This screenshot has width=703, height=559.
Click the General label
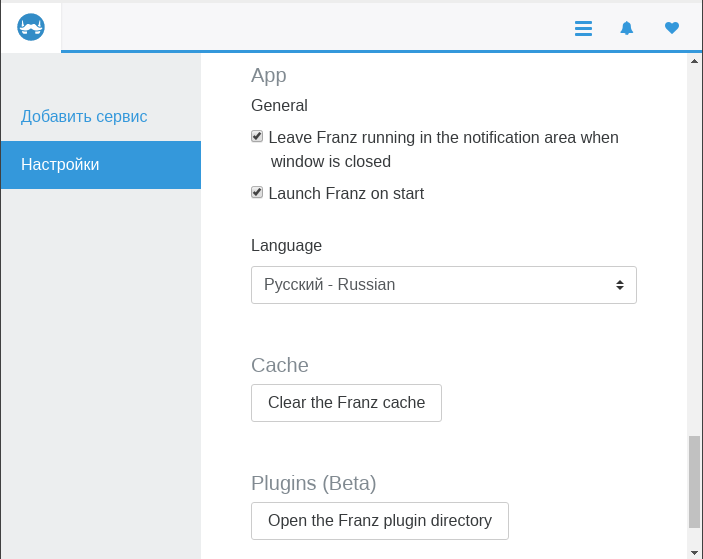click(x=279, y=105)
